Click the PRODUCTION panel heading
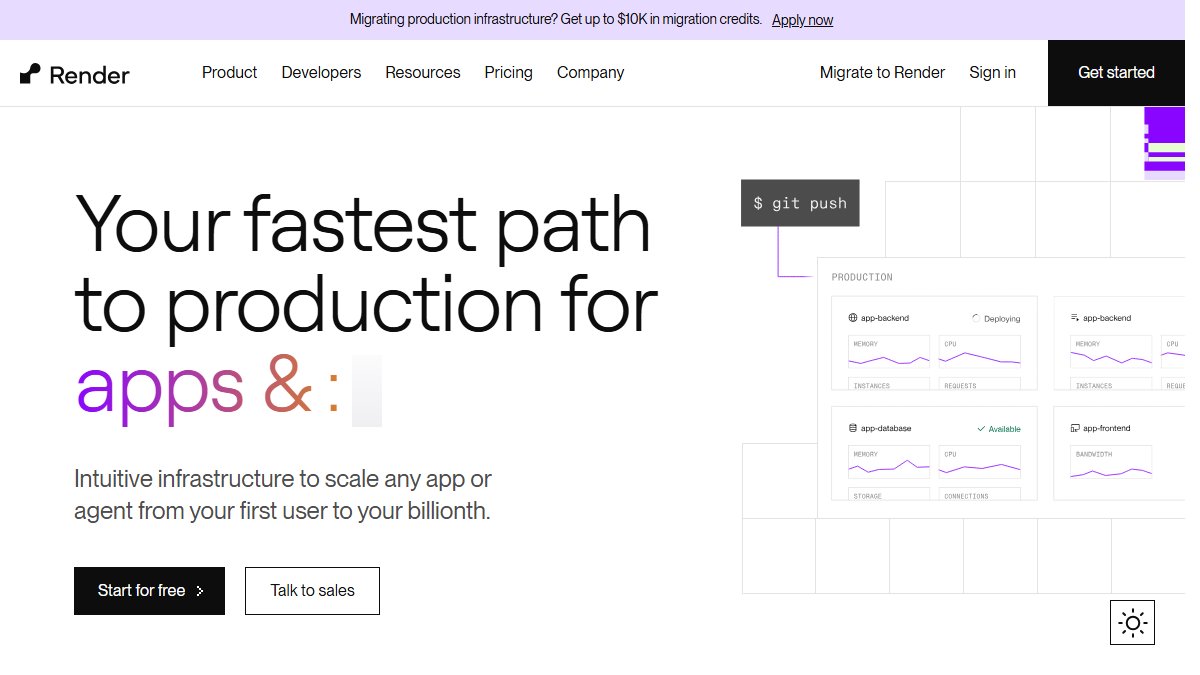1200x675 pixels. coord(862,277)
